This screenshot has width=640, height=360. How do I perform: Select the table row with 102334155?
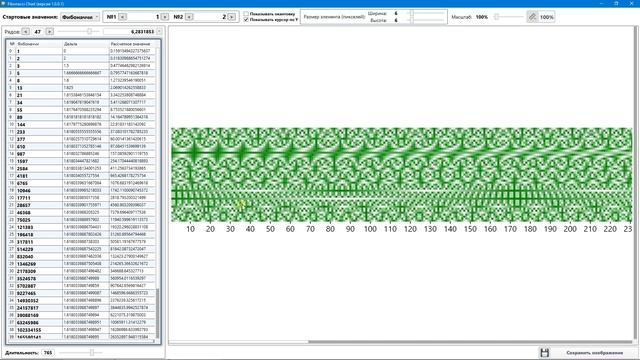pos(82,330)
